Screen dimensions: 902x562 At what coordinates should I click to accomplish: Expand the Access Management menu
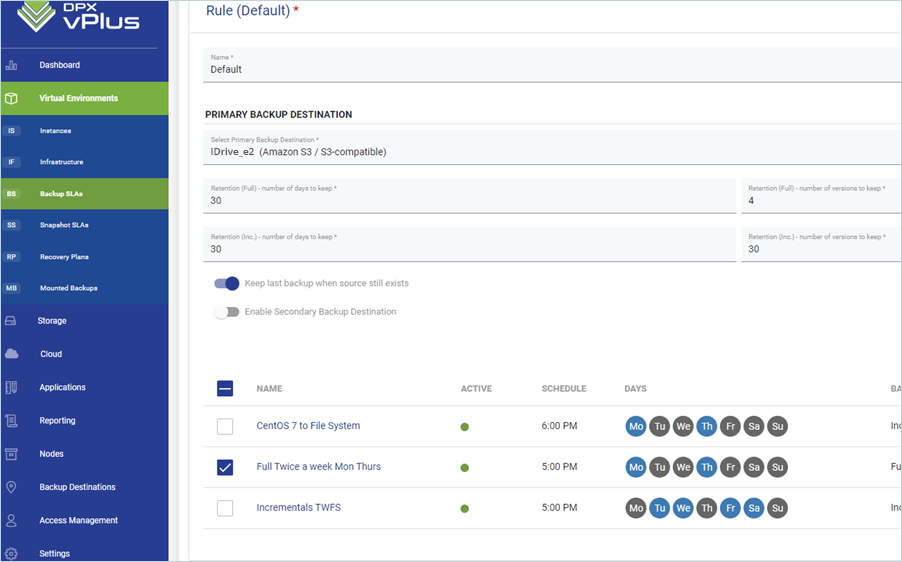[x=78, y=520]
